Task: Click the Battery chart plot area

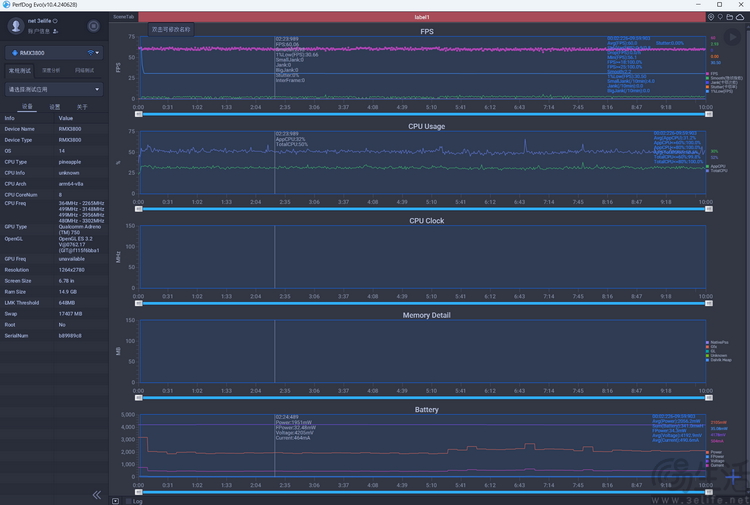Action: pos(423,446)
